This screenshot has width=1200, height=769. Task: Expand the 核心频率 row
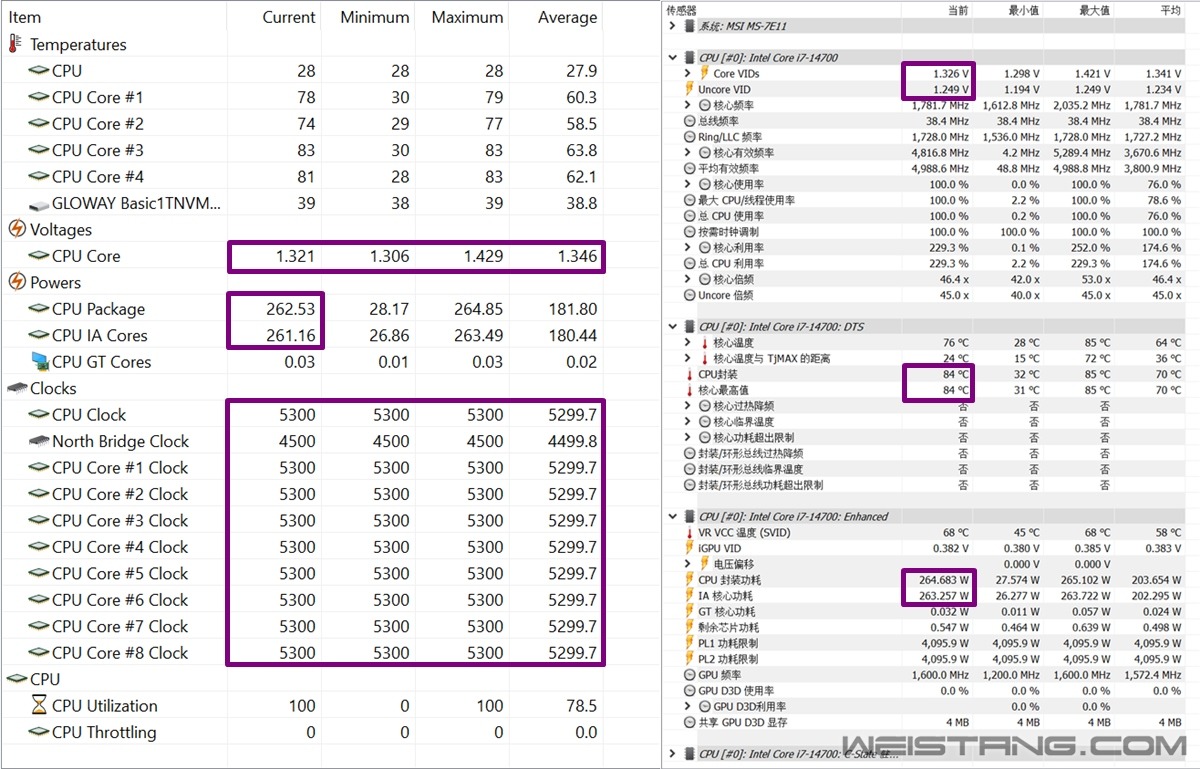688,105
